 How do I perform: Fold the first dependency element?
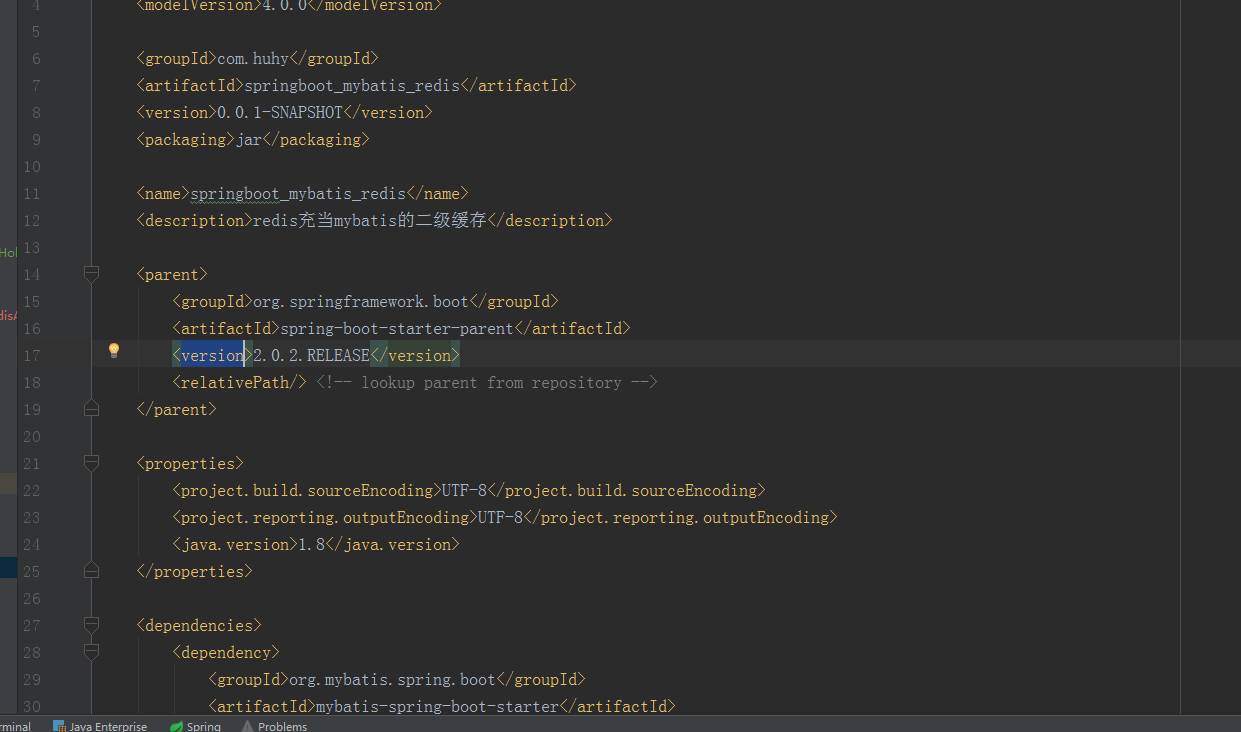92,652
